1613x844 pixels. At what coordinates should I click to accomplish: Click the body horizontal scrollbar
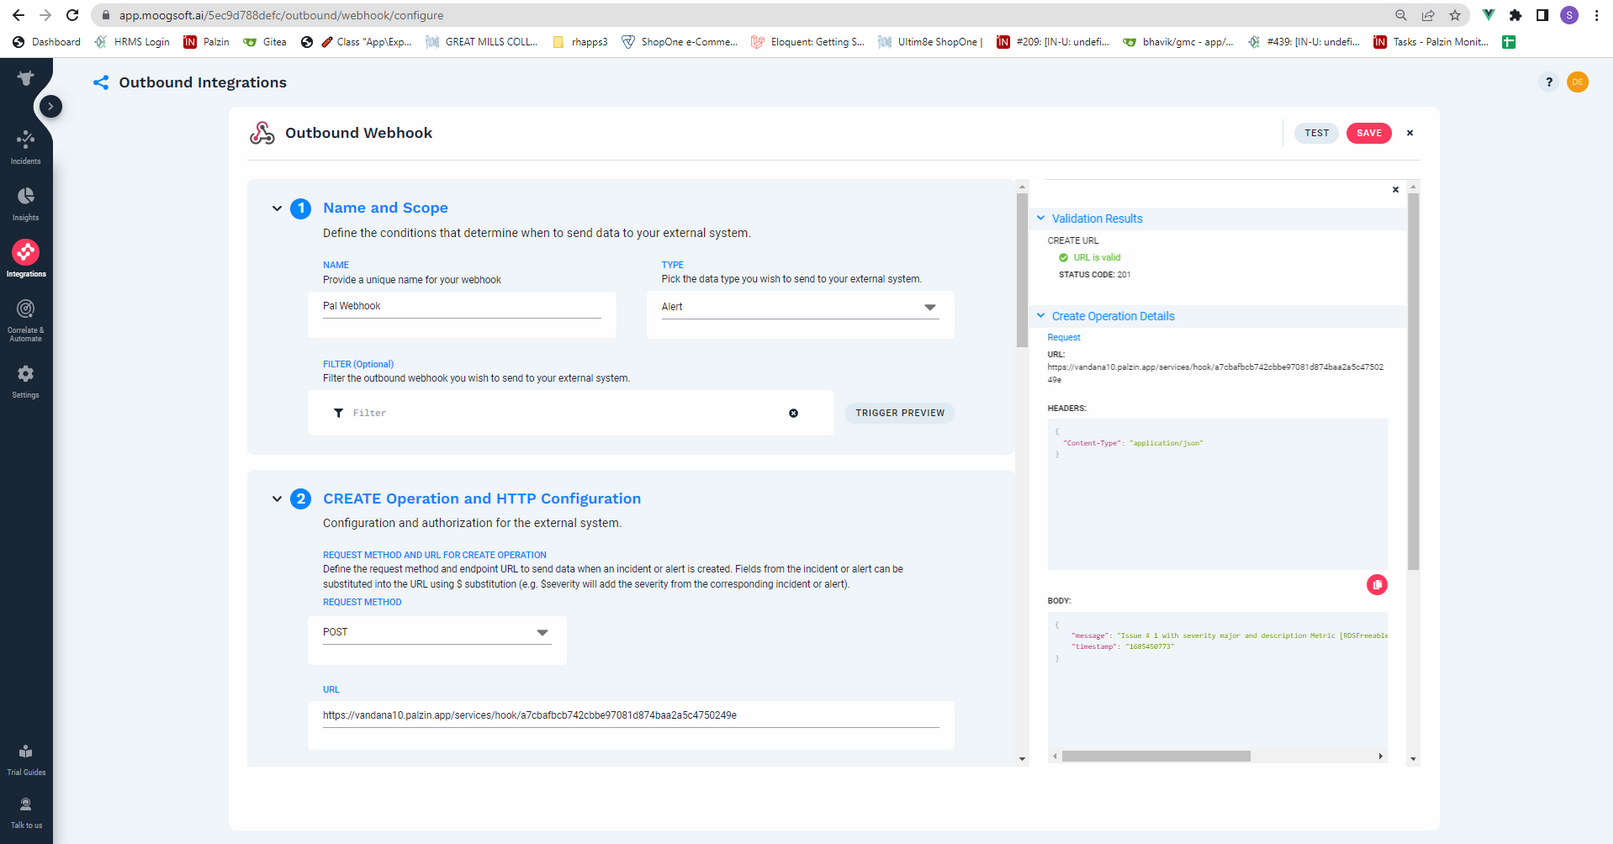(1156, 756)
